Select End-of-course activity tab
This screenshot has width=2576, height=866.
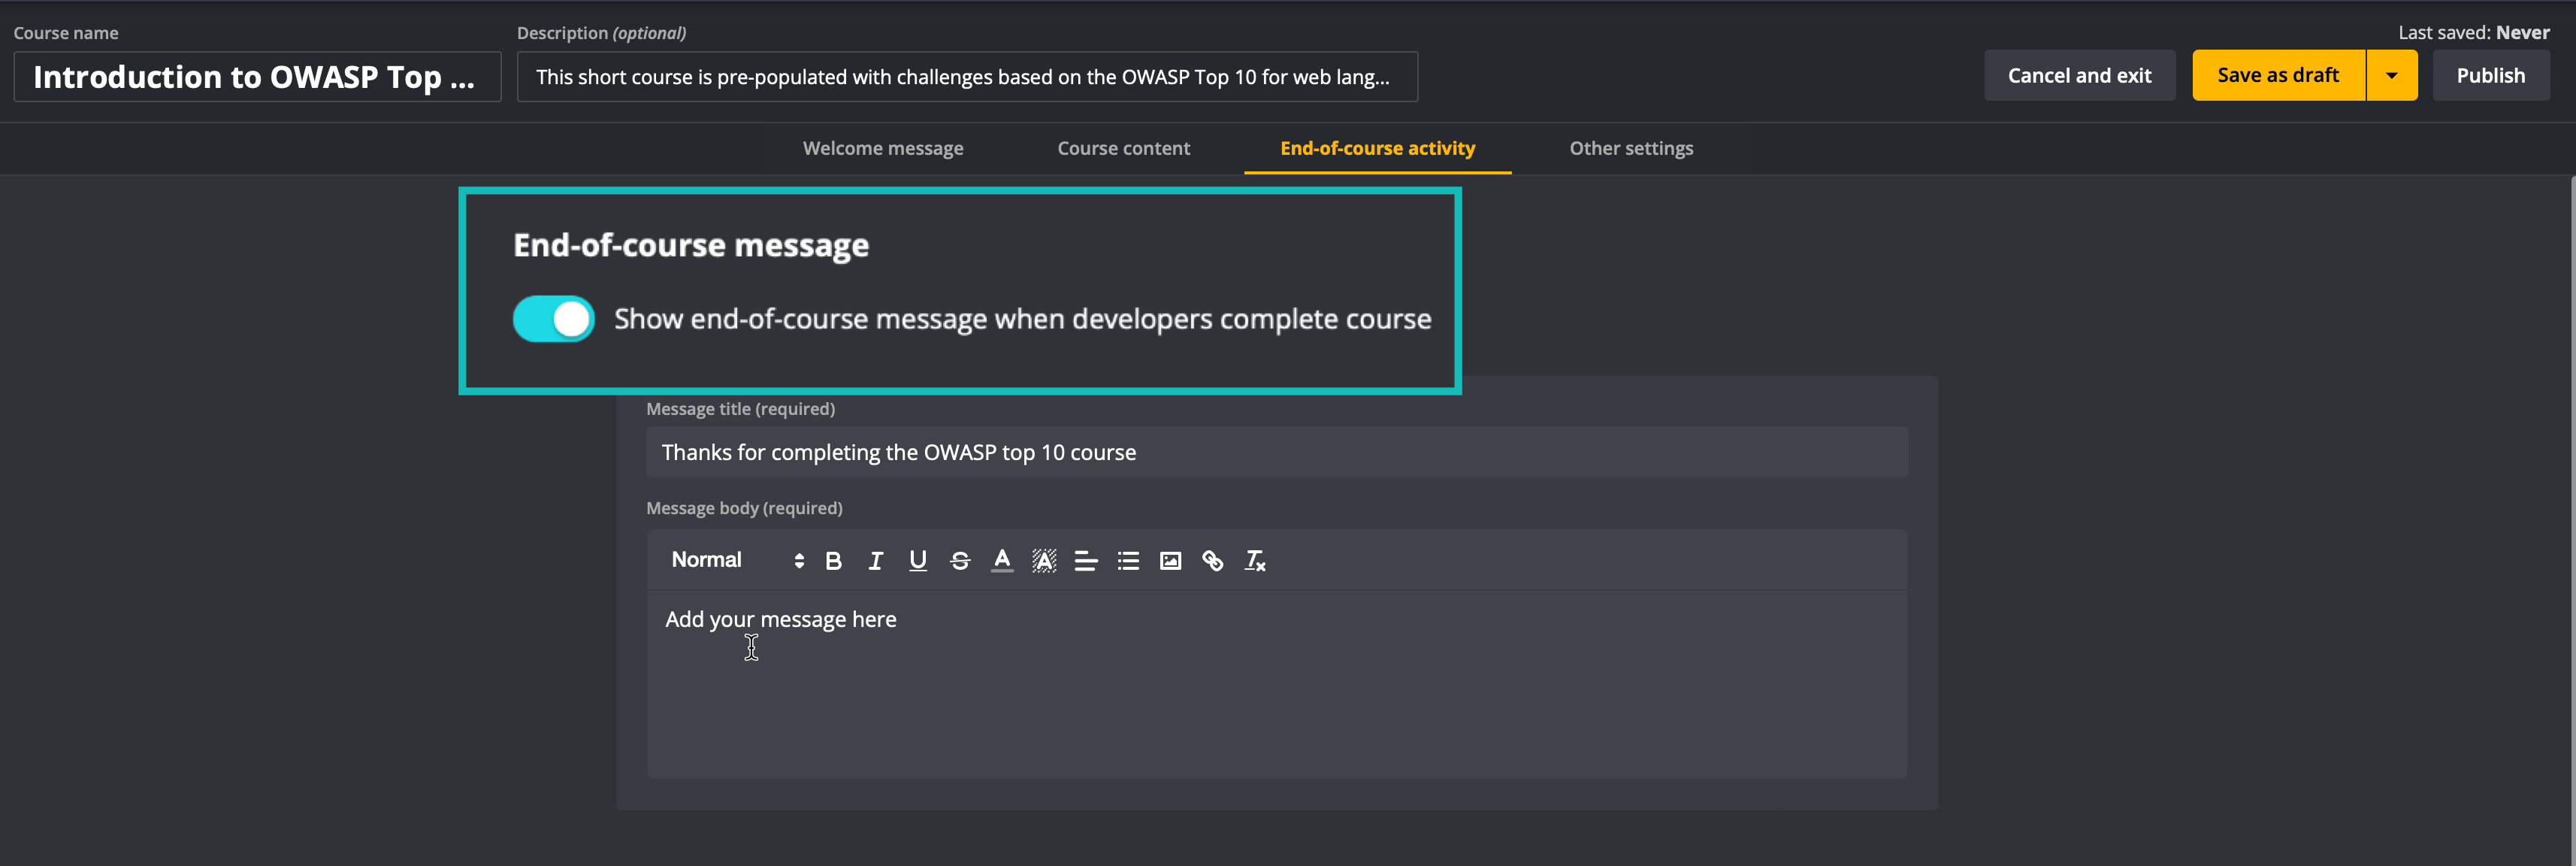point(1377,148)
